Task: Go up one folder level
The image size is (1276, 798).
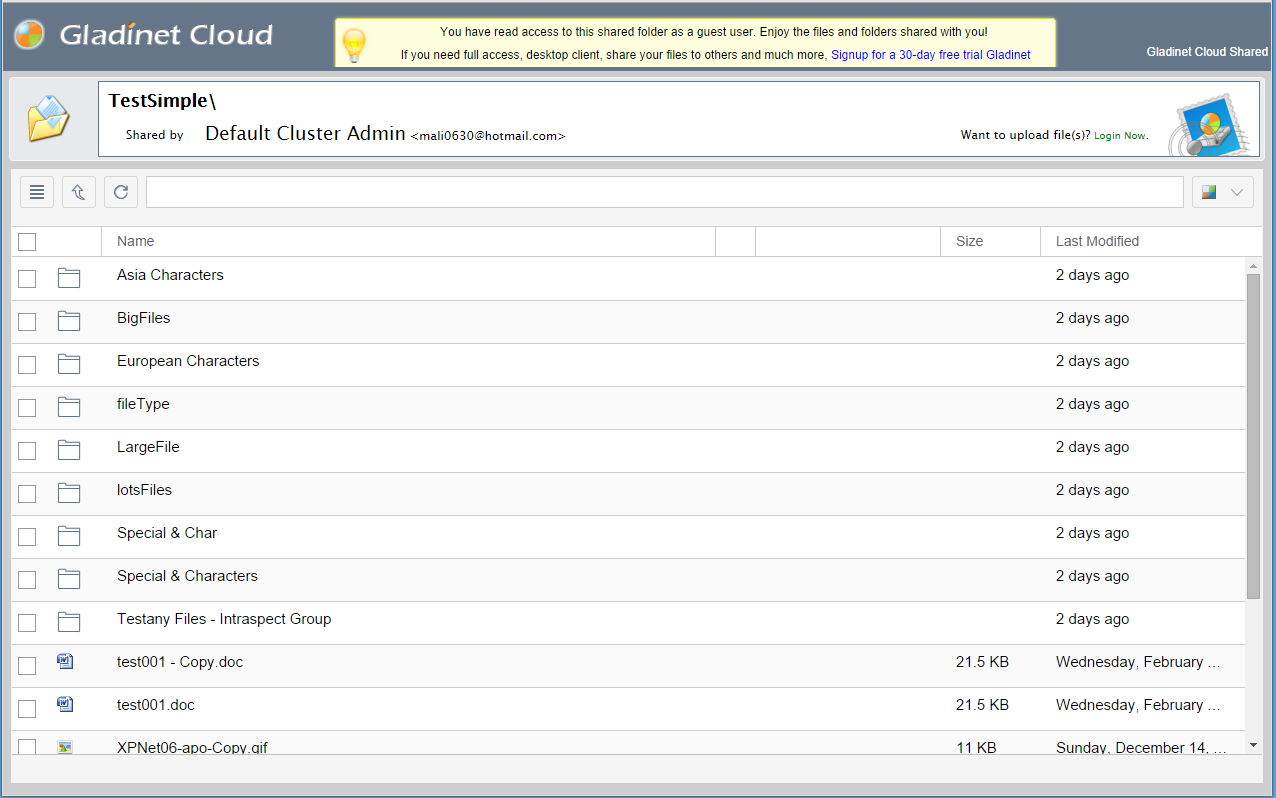Action: pyautogui.click(x=79, y=192)
